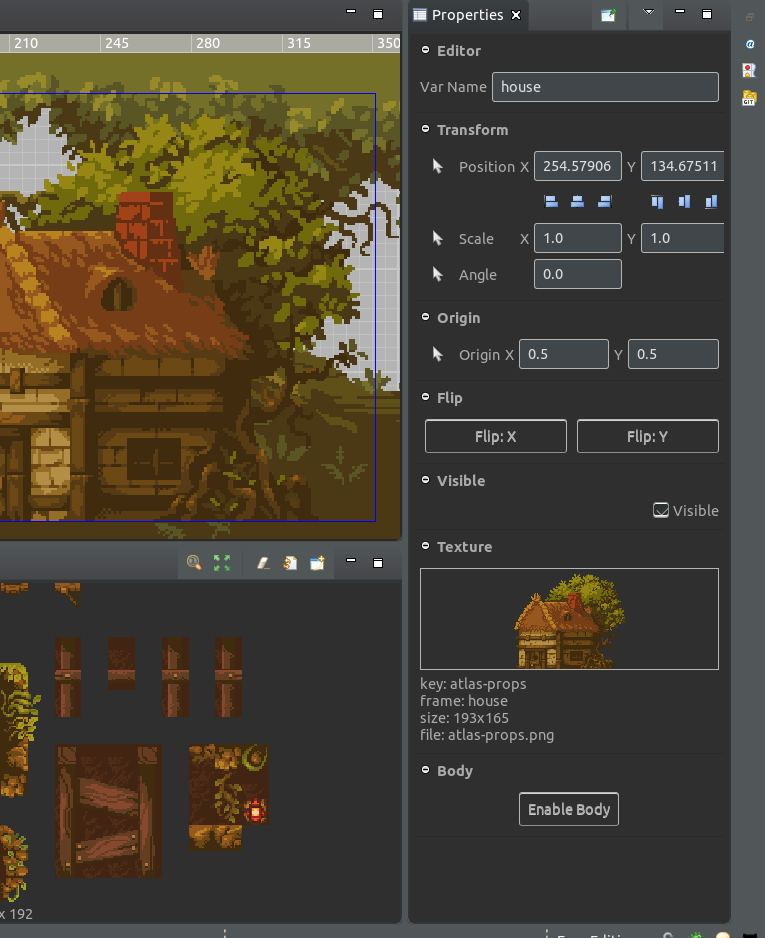The height and width of the screenshot is (938, 765).
Task: Collapse the Texture section
Action: pos(426,547)
